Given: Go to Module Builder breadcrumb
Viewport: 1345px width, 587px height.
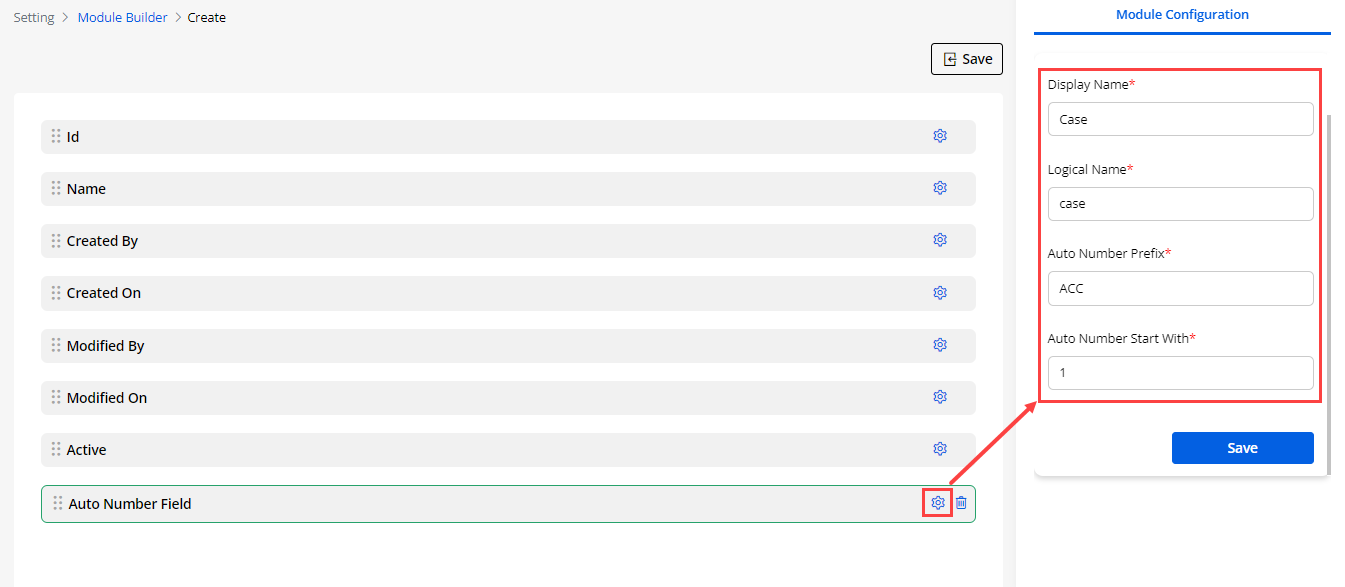Looking at the screenshot, I should pos(123,17).
